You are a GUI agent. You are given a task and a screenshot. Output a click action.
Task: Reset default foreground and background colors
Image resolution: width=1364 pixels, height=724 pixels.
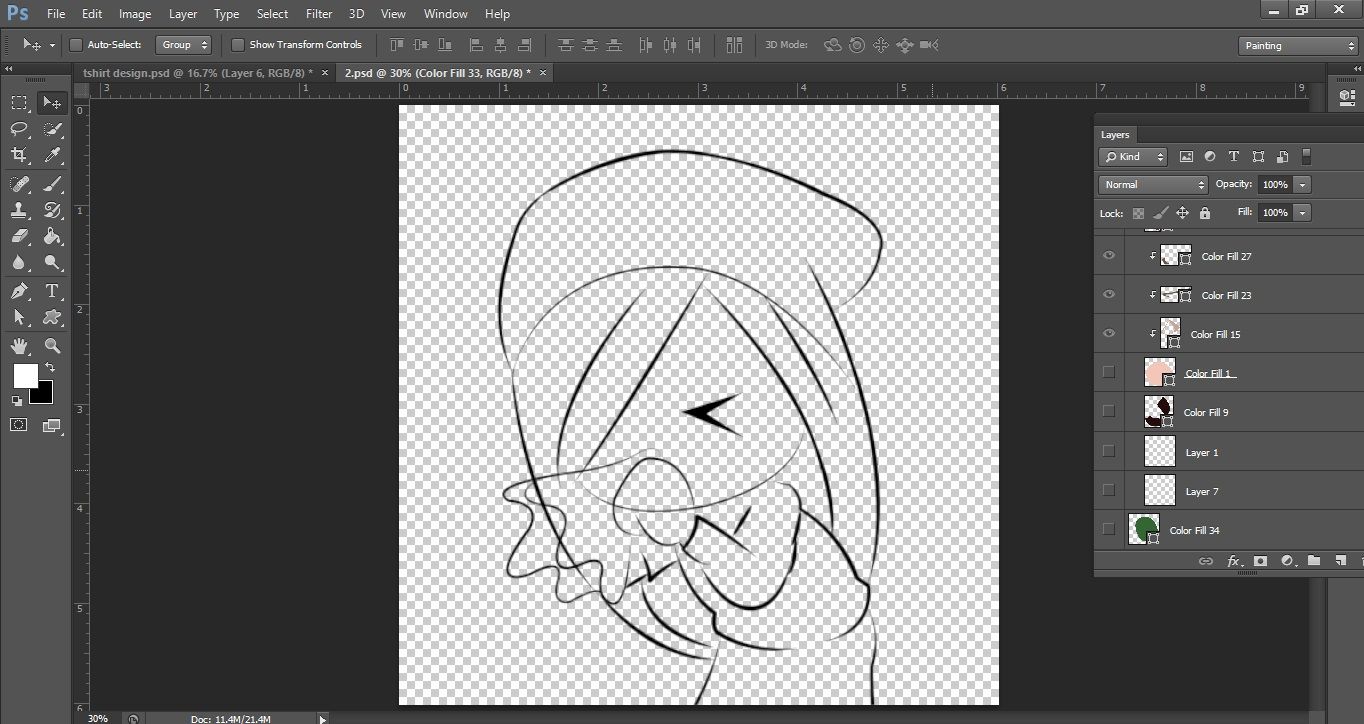coord(17,400)
